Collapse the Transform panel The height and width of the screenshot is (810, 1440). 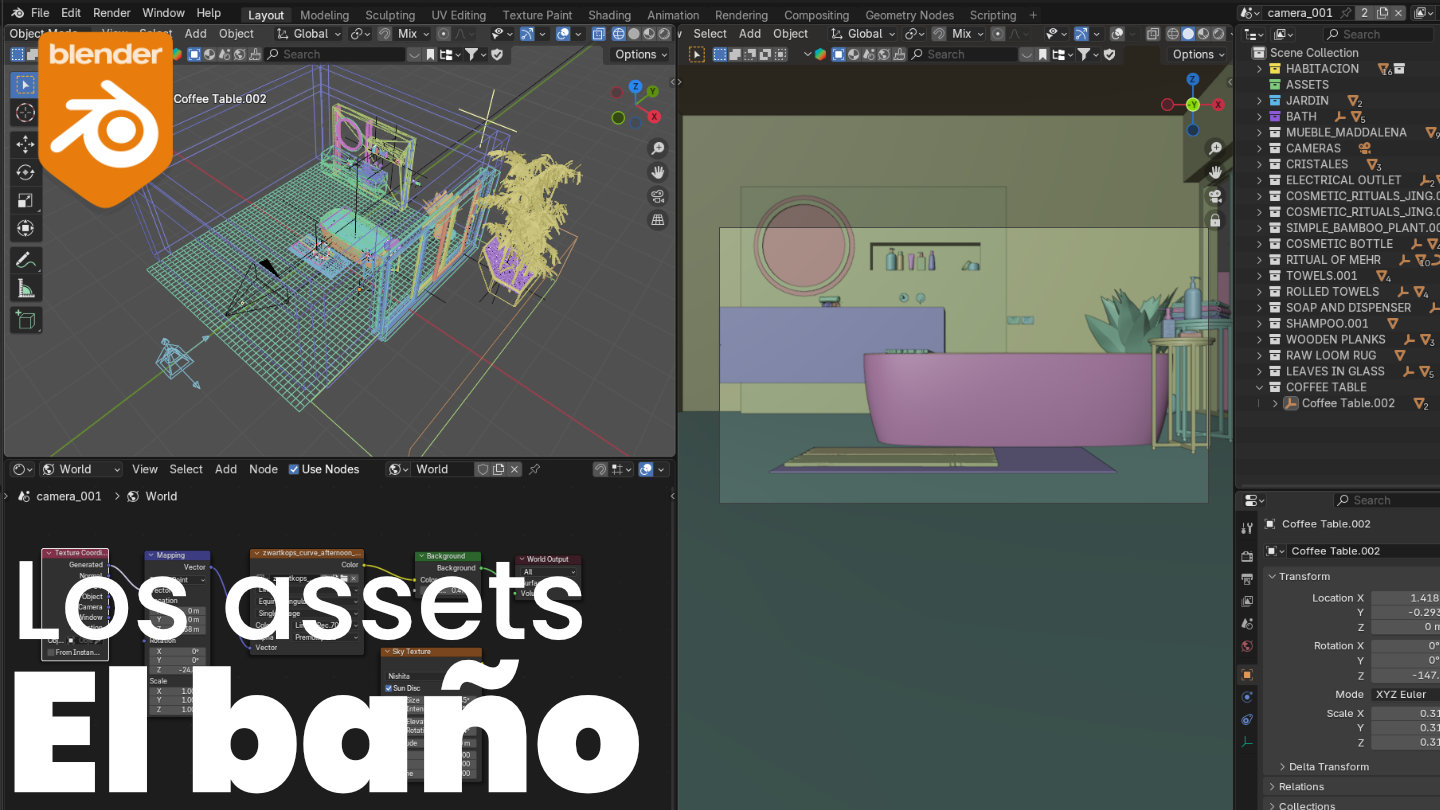[x=1271, y=576]
